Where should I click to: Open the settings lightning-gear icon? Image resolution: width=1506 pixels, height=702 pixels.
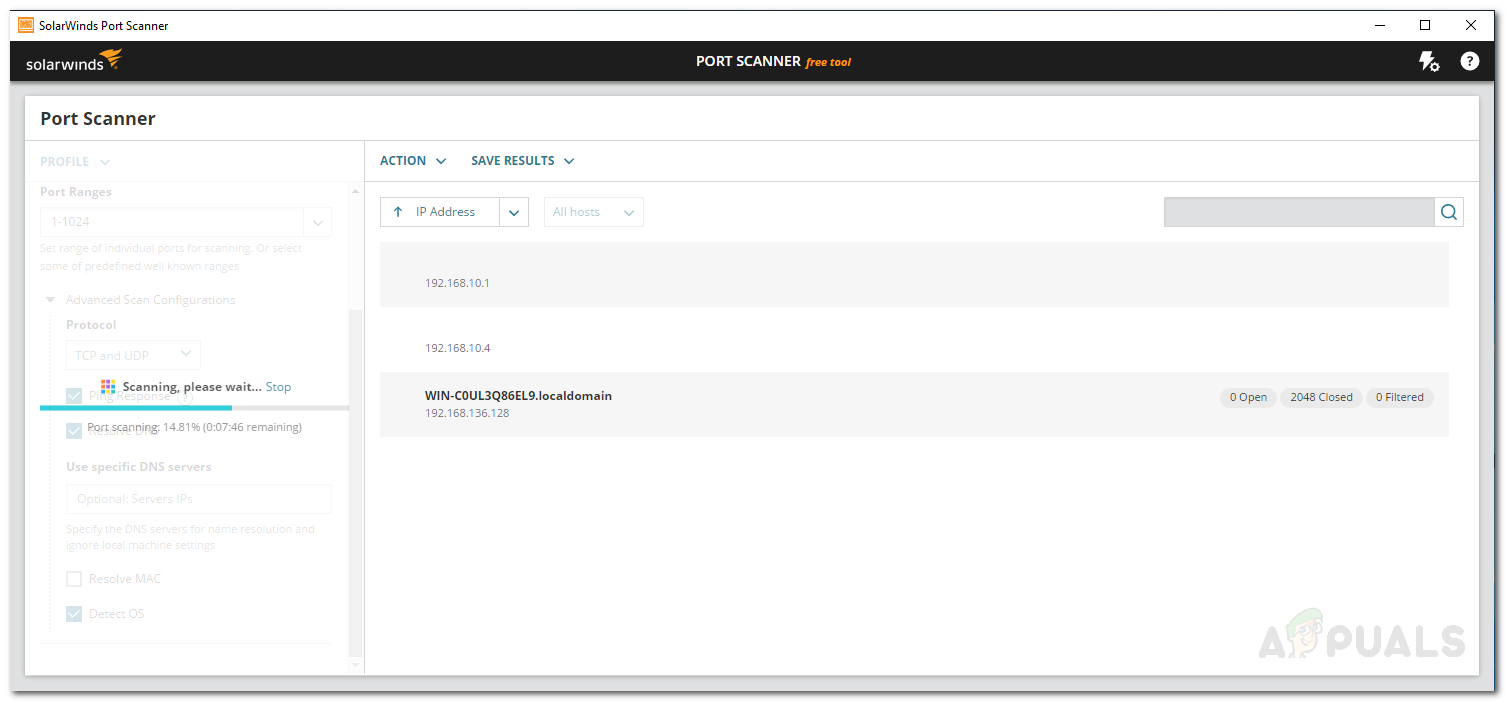coord(1430,62)
